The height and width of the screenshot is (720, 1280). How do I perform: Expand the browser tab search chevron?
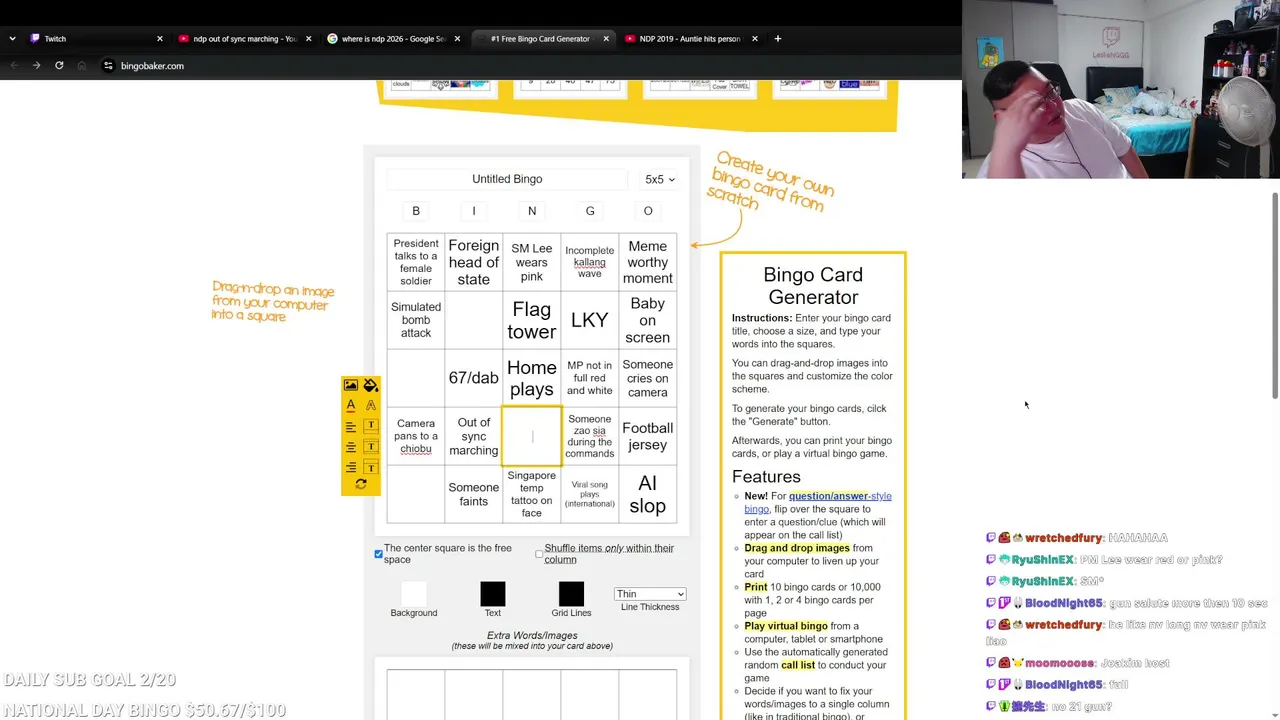point(12,39)
